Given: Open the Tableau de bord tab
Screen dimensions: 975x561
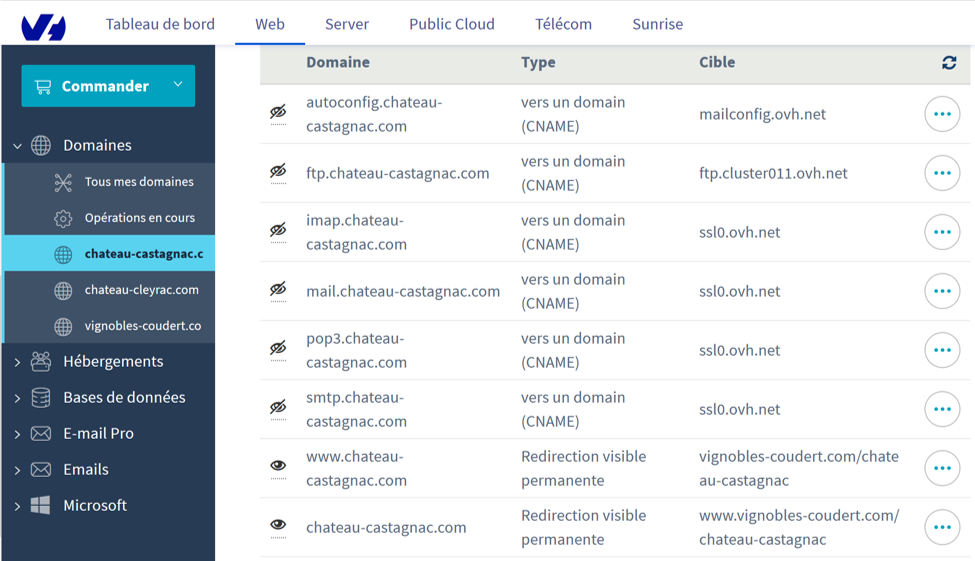Looking at the screenshot, I should [160, 24].
